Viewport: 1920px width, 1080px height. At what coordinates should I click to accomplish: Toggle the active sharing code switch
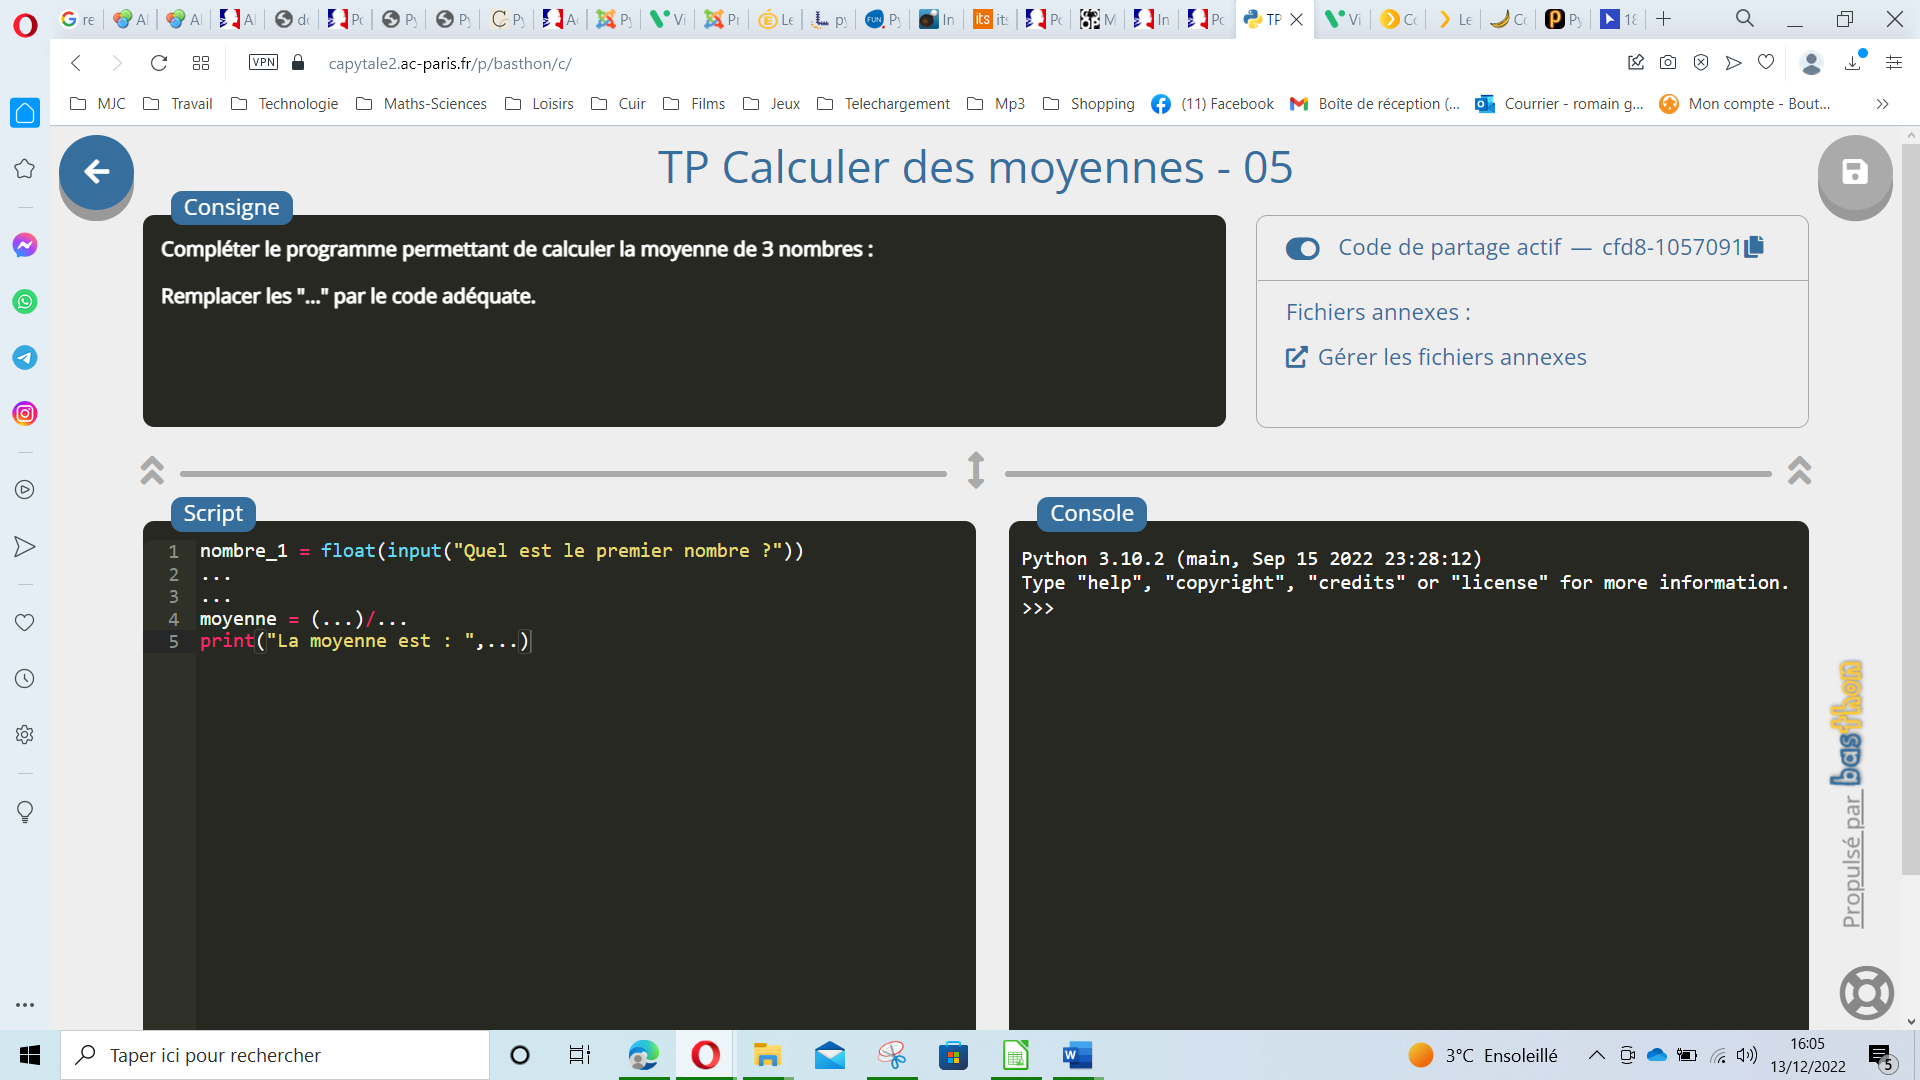click(x=1302, y=248)
